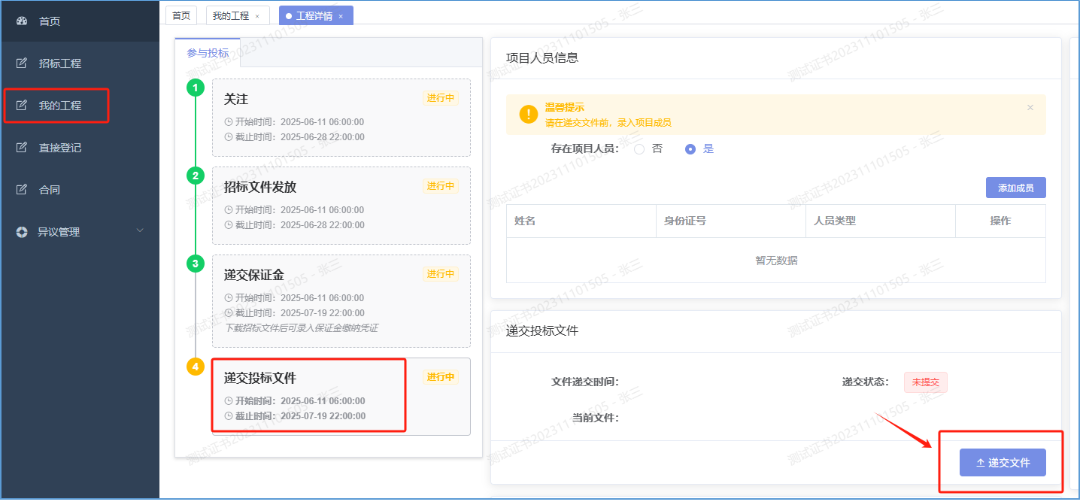Open the 递交保证金 step card
Screen dimensions: 1080x500
coord(342,301)
